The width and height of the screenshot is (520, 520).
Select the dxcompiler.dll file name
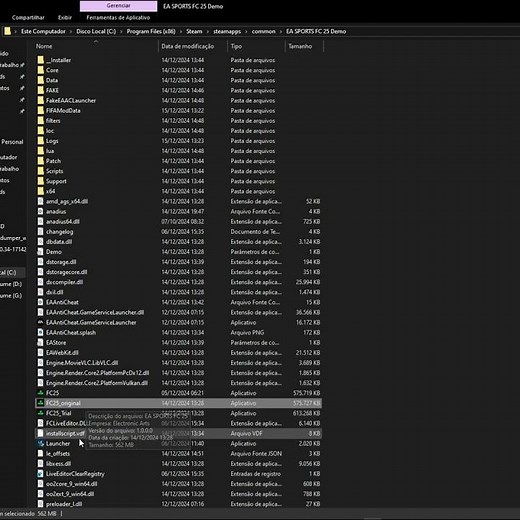click(x=65, y=282)
